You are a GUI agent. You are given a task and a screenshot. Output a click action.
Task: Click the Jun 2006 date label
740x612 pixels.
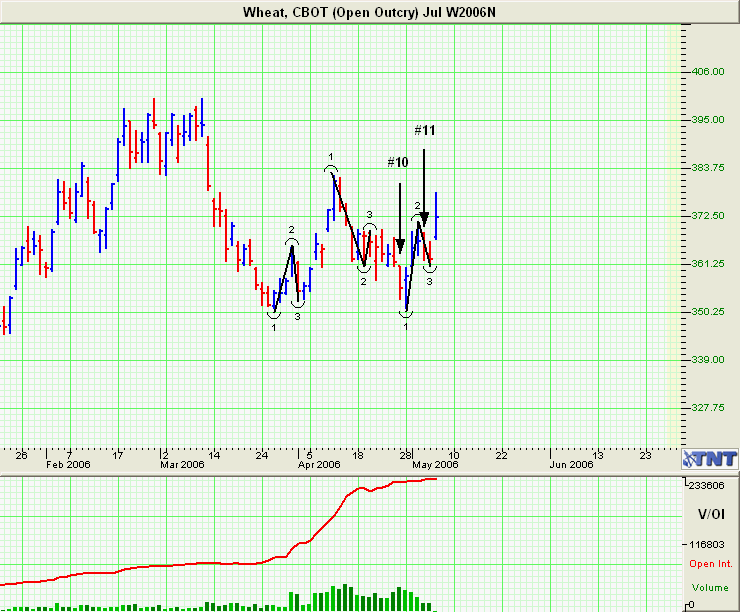point(571,465)
